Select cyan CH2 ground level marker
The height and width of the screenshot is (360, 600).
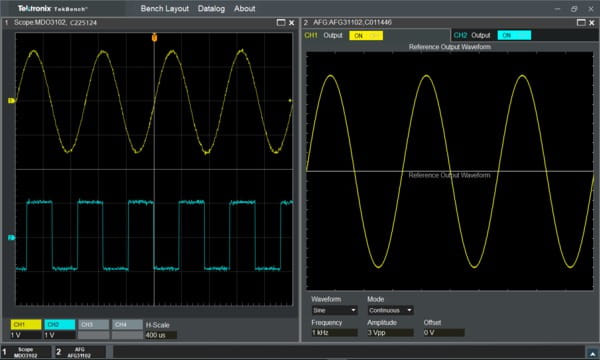point(11,238)
